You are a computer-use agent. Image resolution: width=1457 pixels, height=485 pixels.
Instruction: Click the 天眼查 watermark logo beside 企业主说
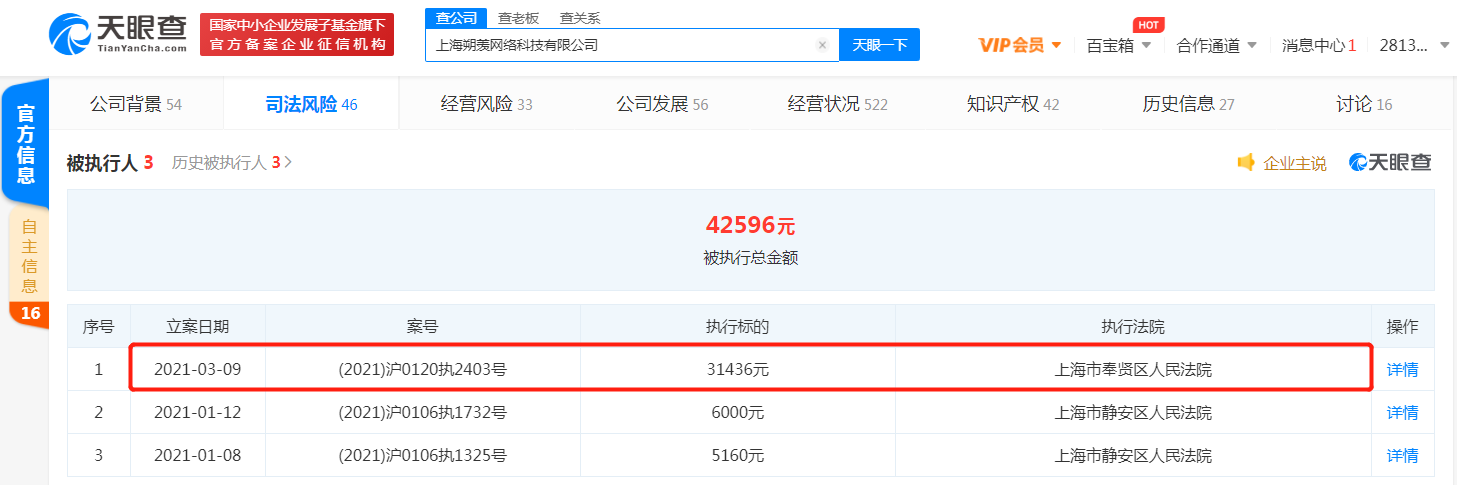pyautogui.click(x=1390, y=162)
